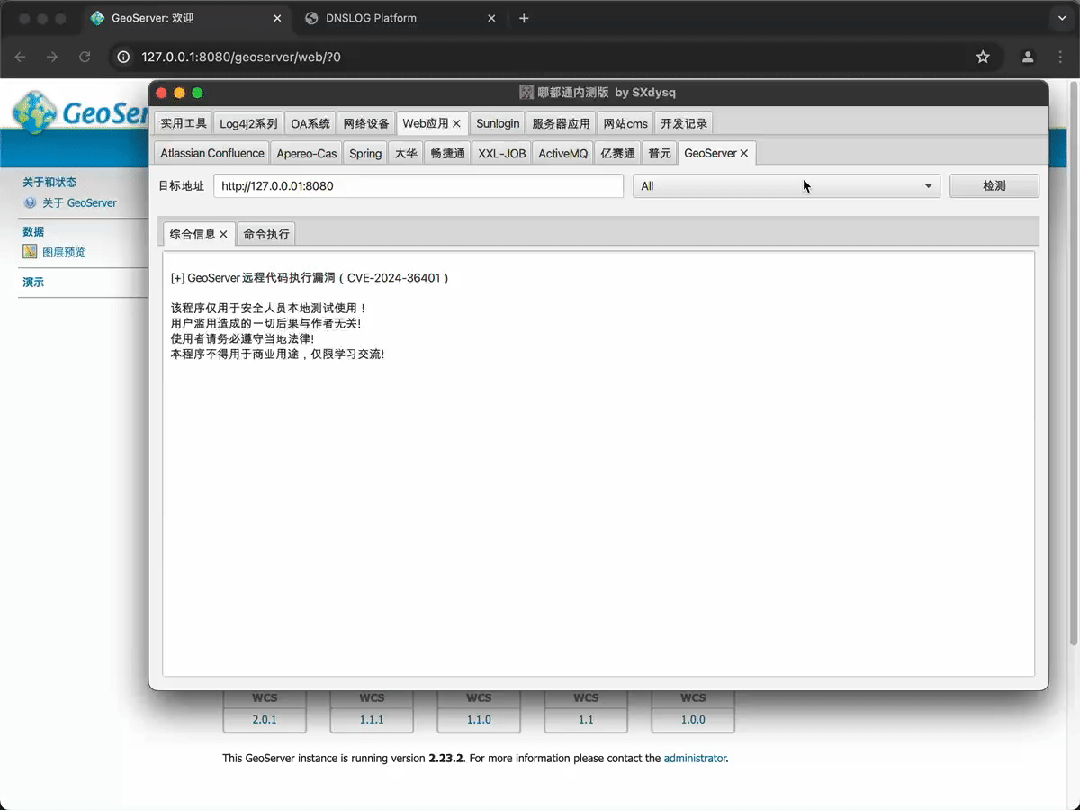Click the WCS 1.1.1 version button
Screen dimensions: 1080x810
point(371,720)
